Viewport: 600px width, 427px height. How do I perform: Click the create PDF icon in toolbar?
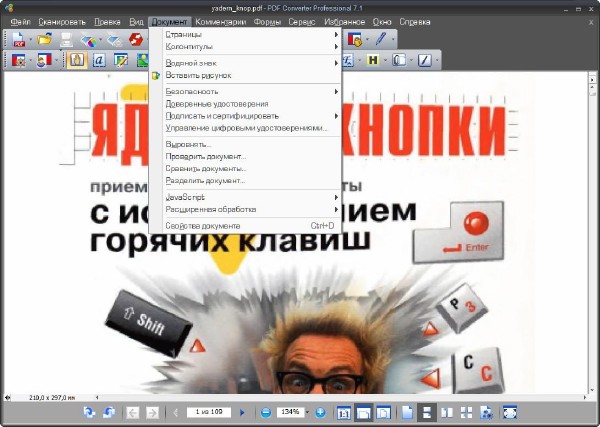click(x=17, y=39)
